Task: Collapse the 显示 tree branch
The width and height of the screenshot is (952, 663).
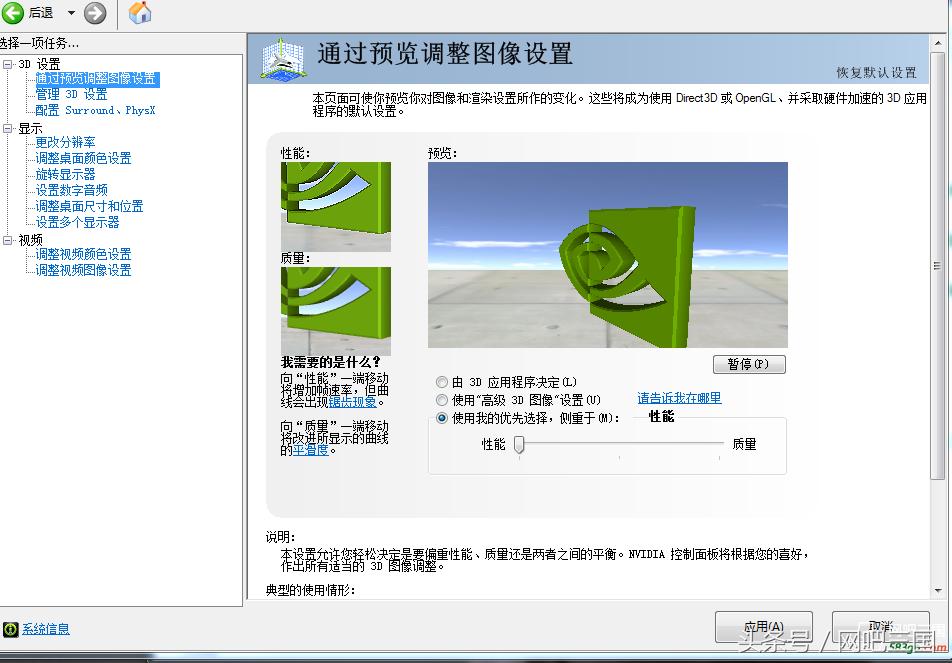Action: tap(8, 126)
